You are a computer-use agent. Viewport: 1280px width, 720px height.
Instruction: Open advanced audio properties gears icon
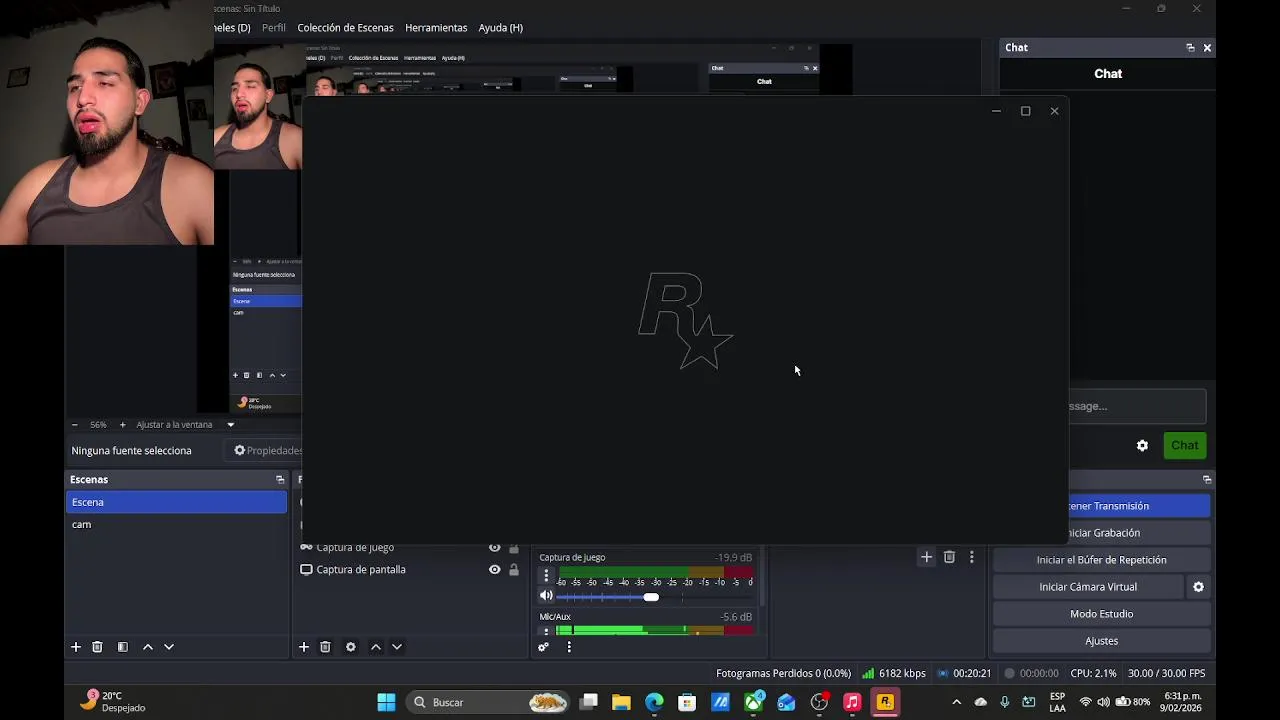click(x=543, y=647)
